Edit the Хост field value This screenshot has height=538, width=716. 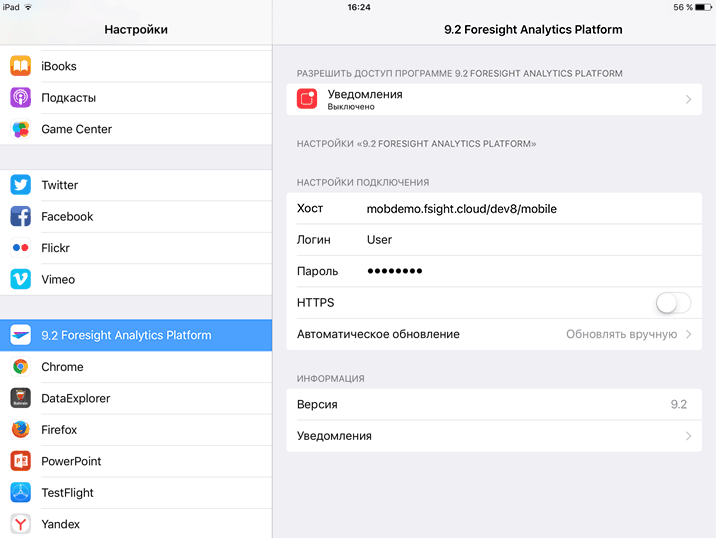tap(462, 209)
